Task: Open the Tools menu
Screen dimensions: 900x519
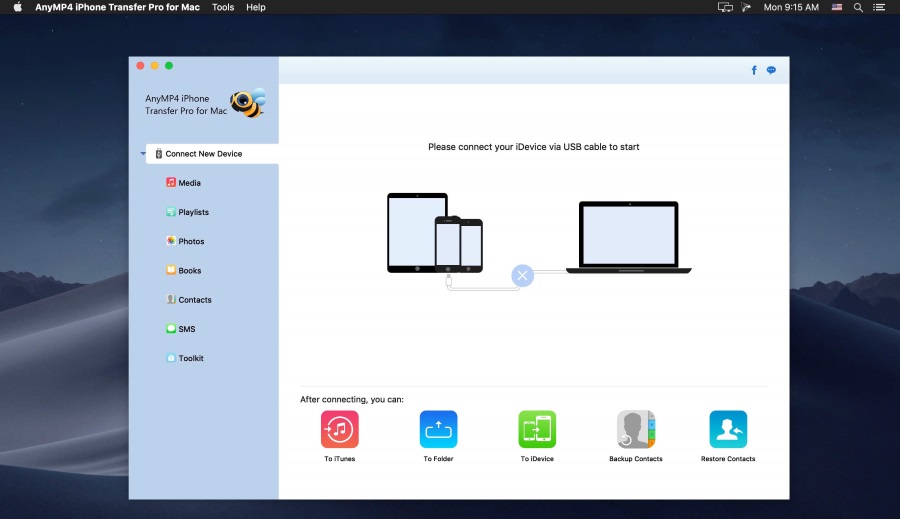Action: tap(223, 7)
